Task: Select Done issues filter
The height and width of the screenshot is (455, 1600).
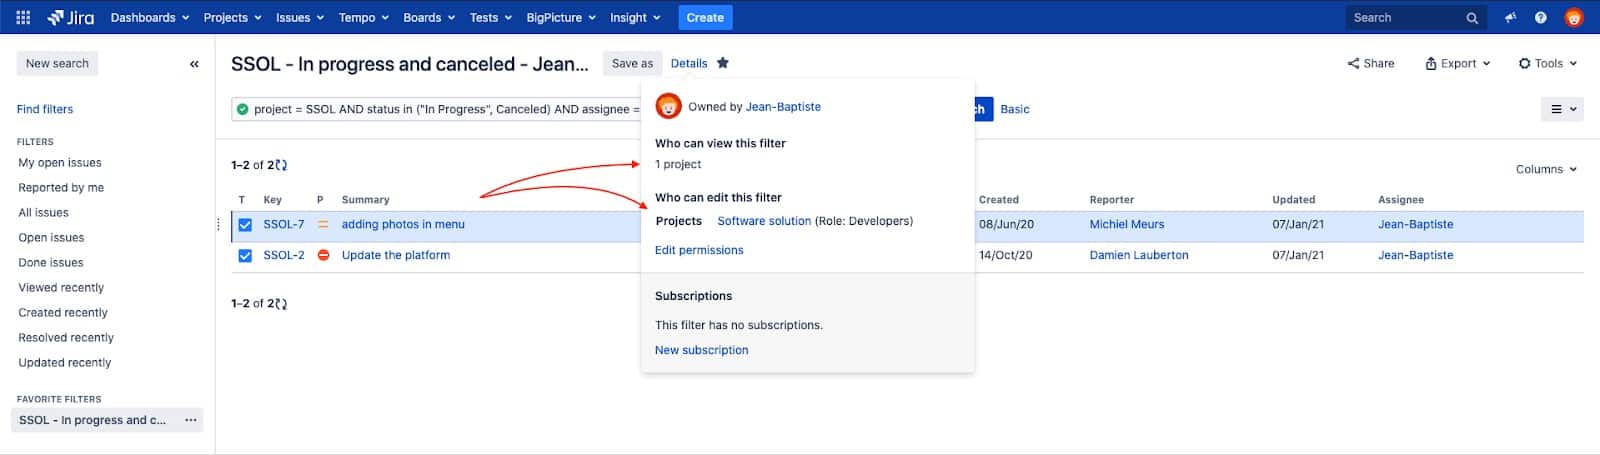Action: point(51,263)
